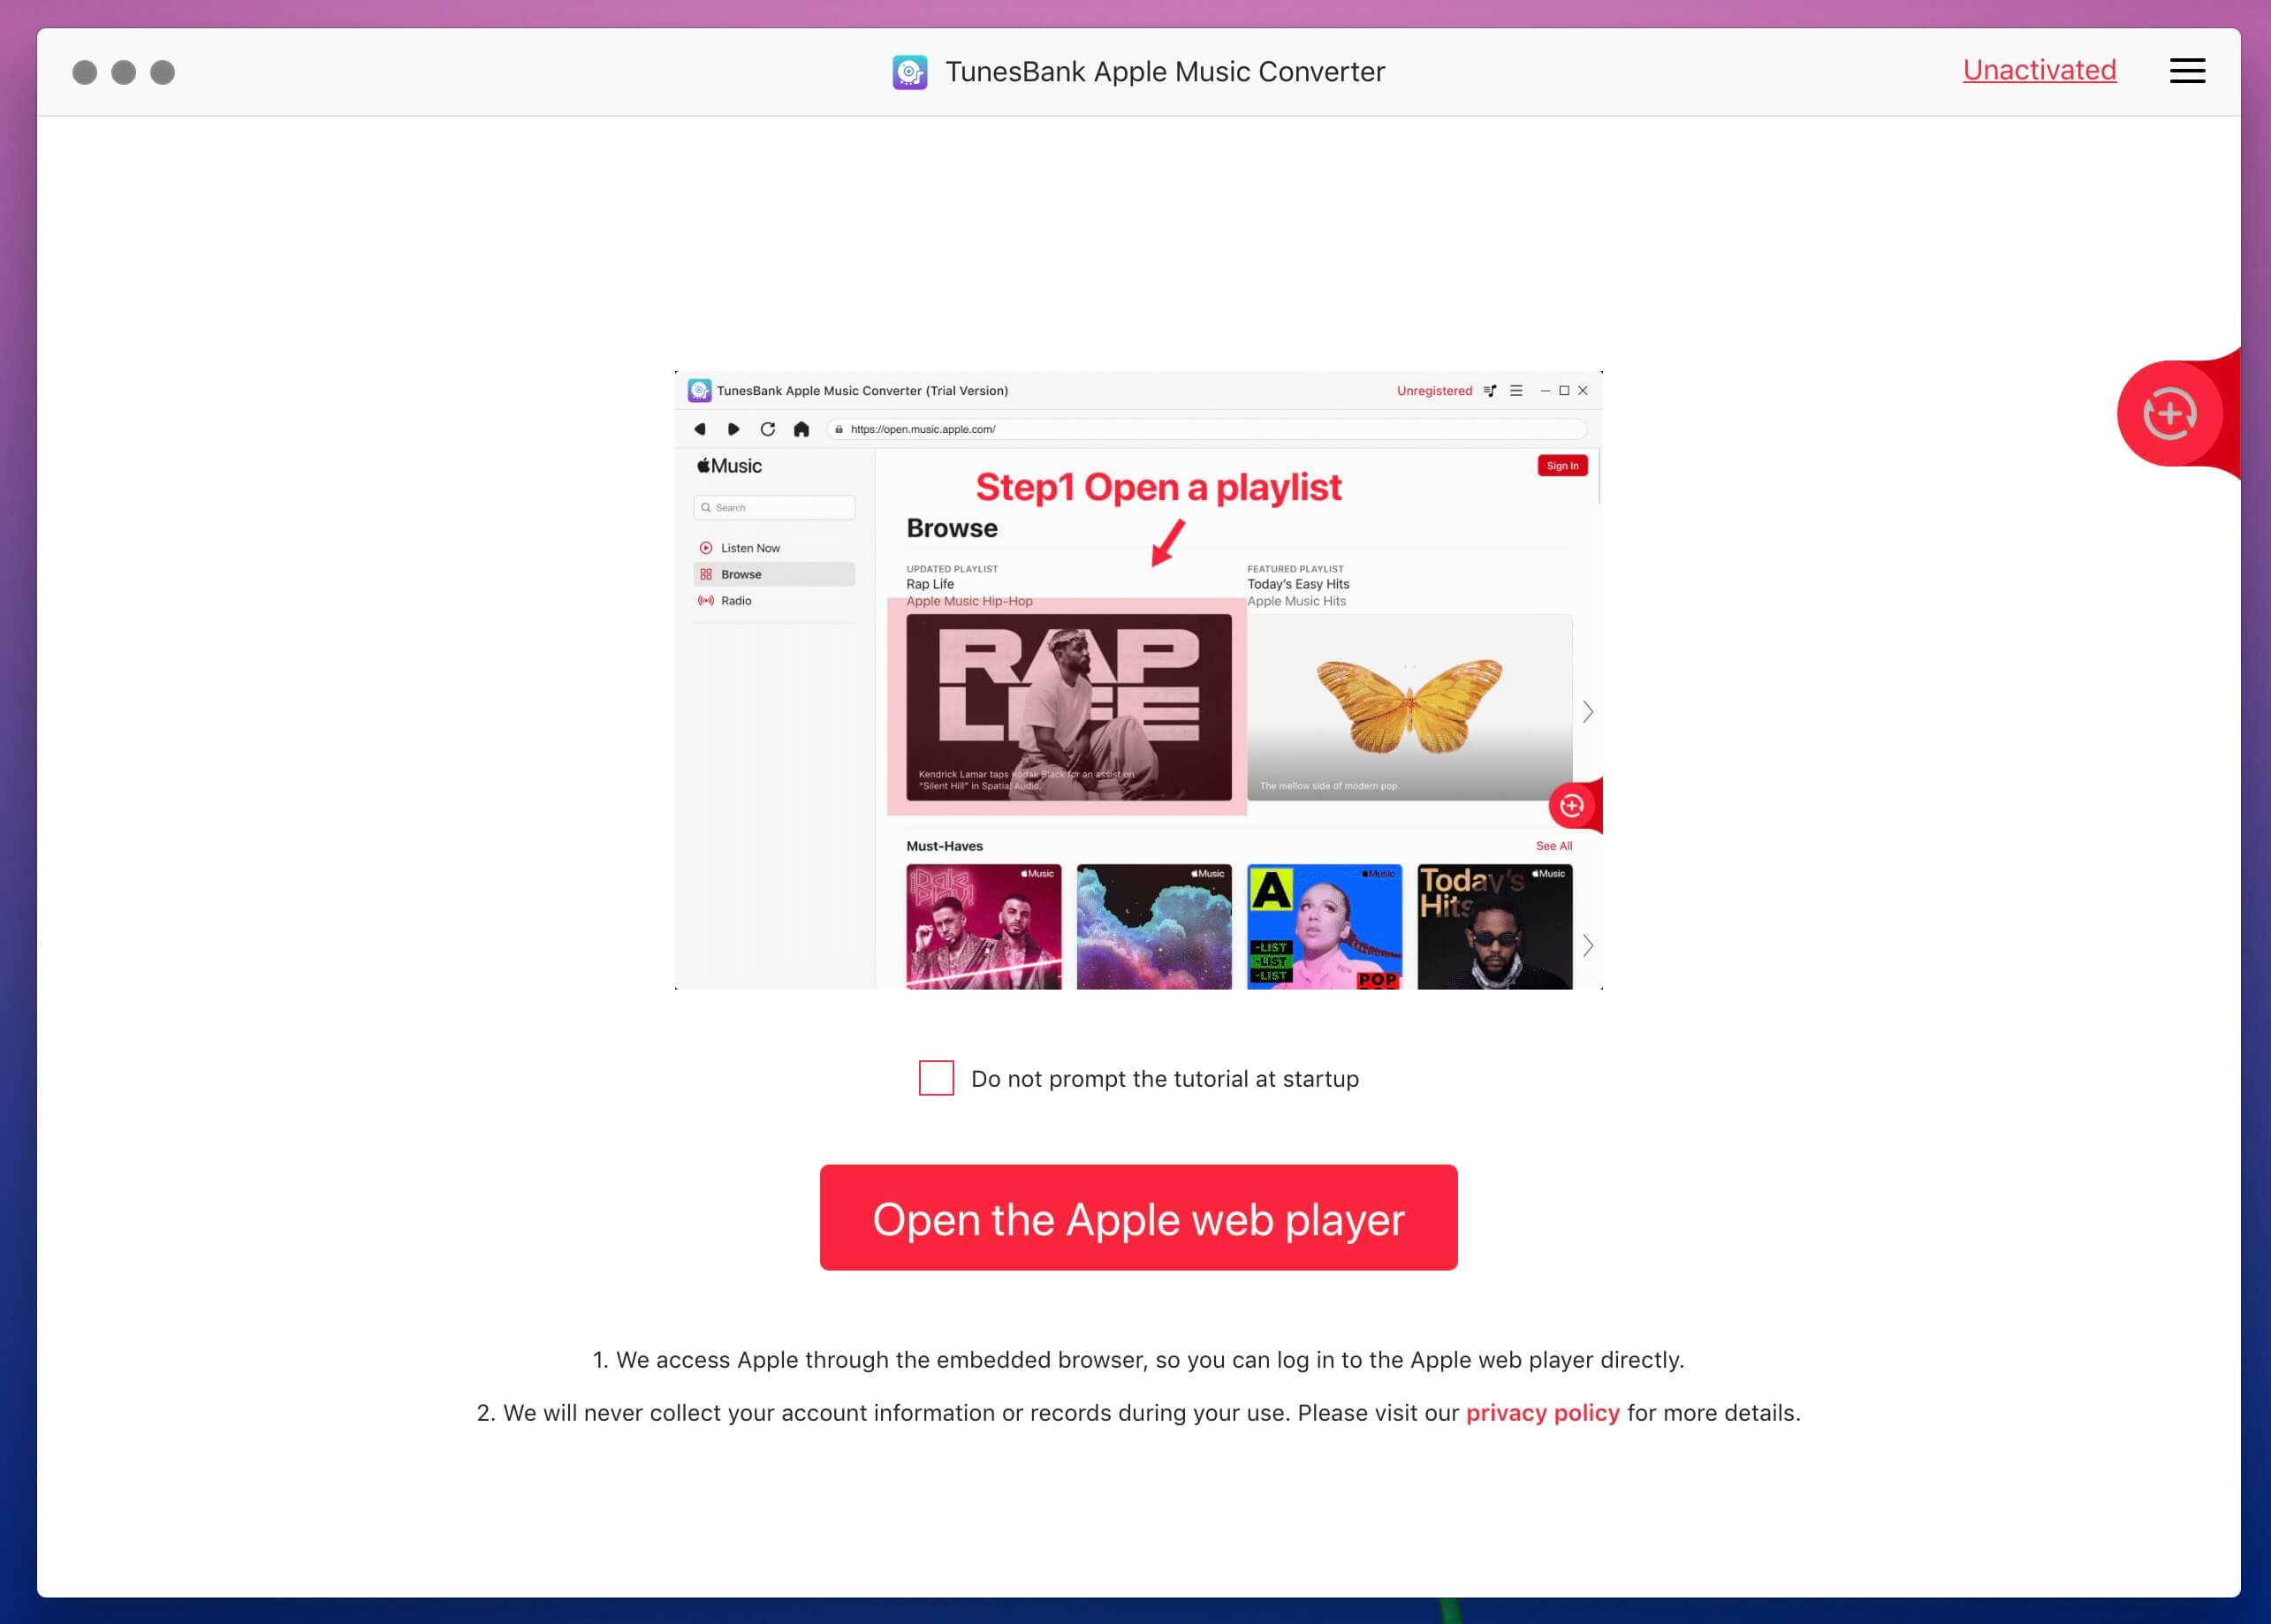Open the hamburger menu in the title bar
The image size is (2271, 1624).
click(2187, 71)
